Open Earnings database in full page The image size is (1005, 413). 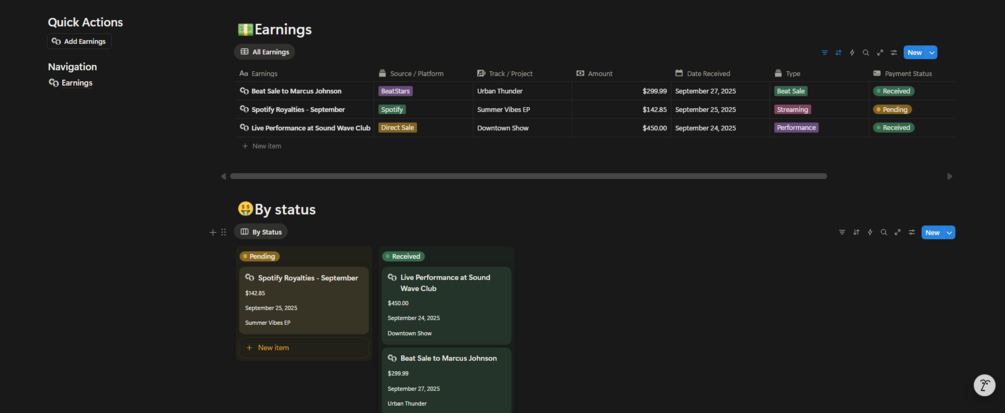point(880,52)
